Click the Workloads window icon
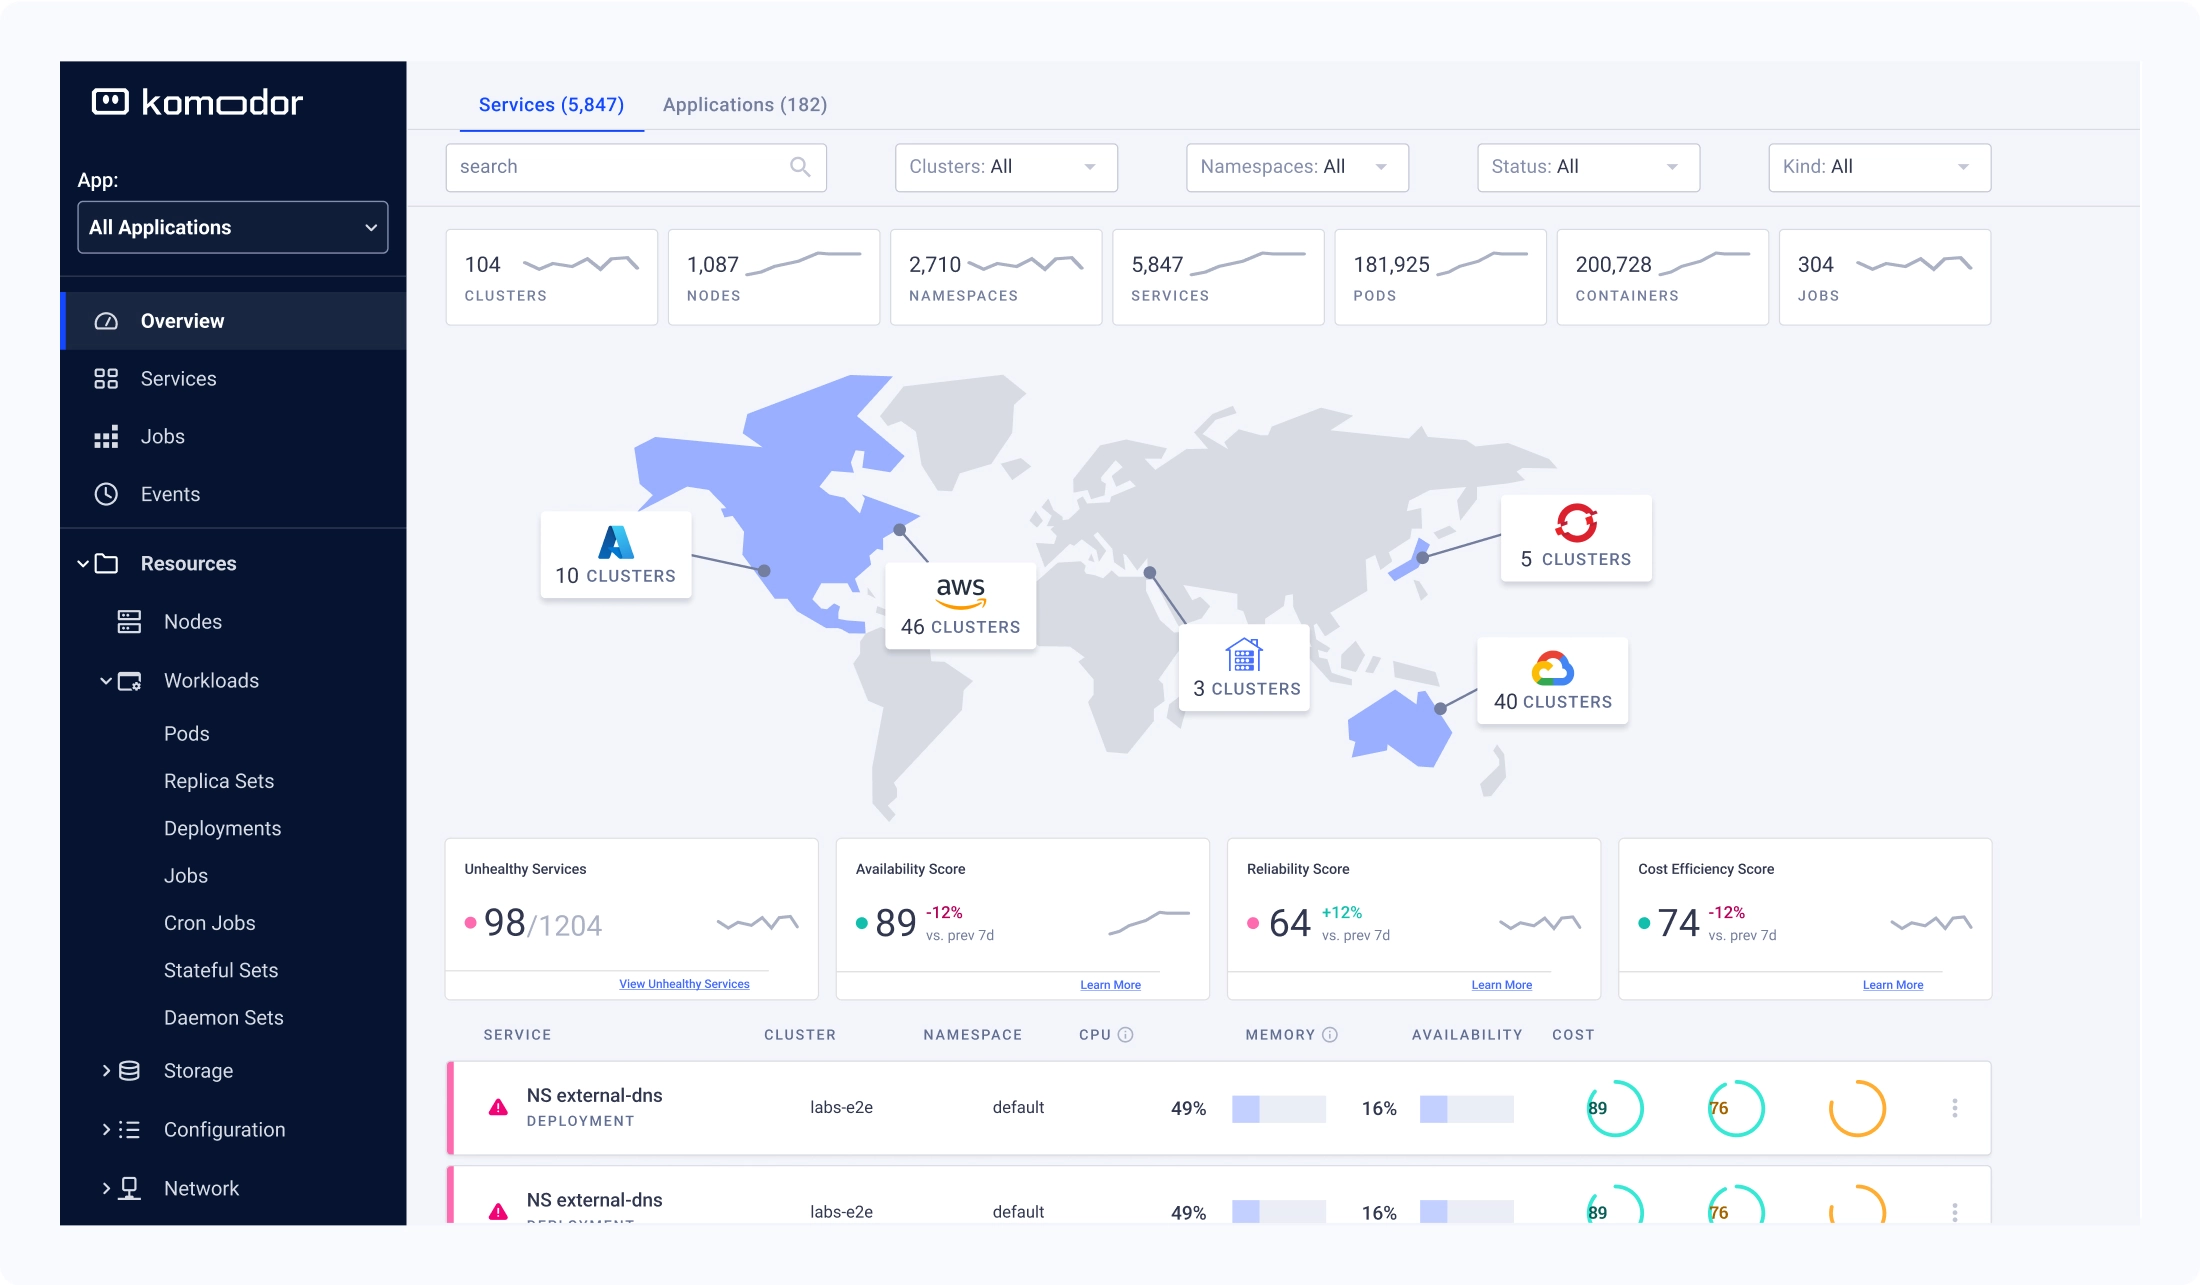The image size is (2200, 1285). (x=130, y=681)
